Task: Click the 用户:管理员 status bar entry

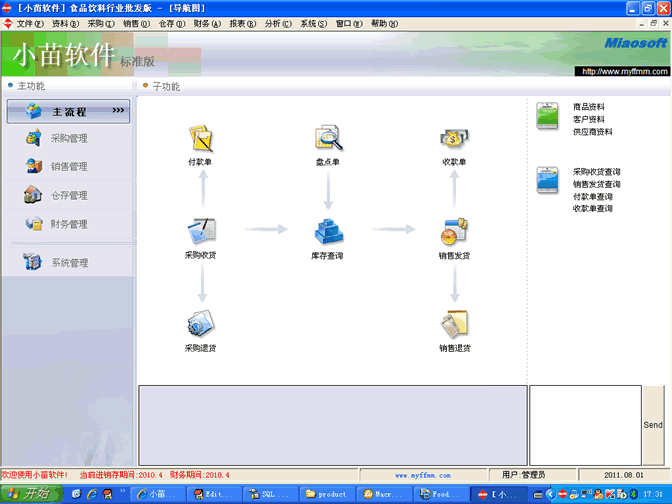Action: [524, 475]
